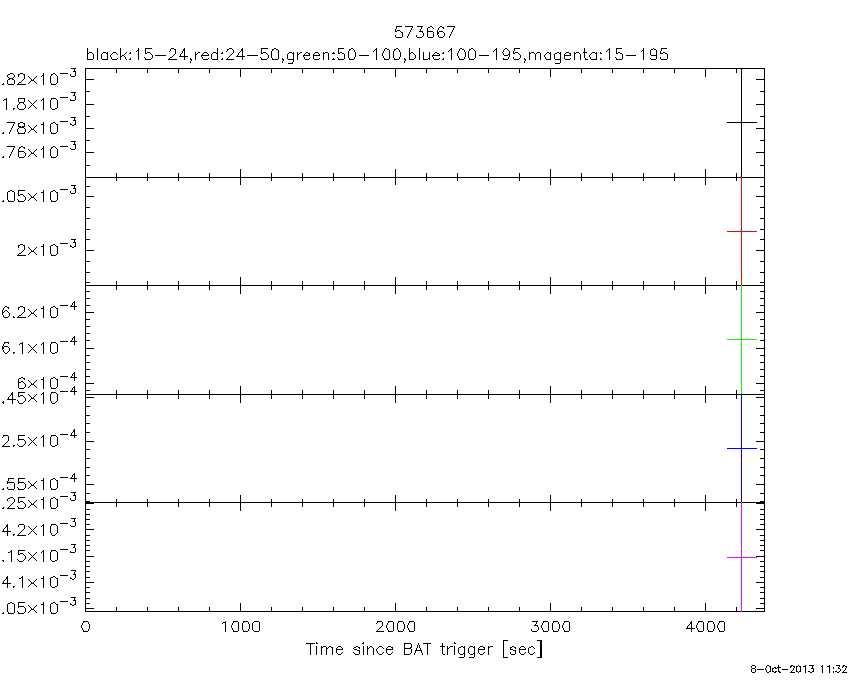This screenshot has height=680, width=850.
Task: Click the 4.2×10⁻³ y-axis label in bottom panel
Action: (x=40, y=529)
